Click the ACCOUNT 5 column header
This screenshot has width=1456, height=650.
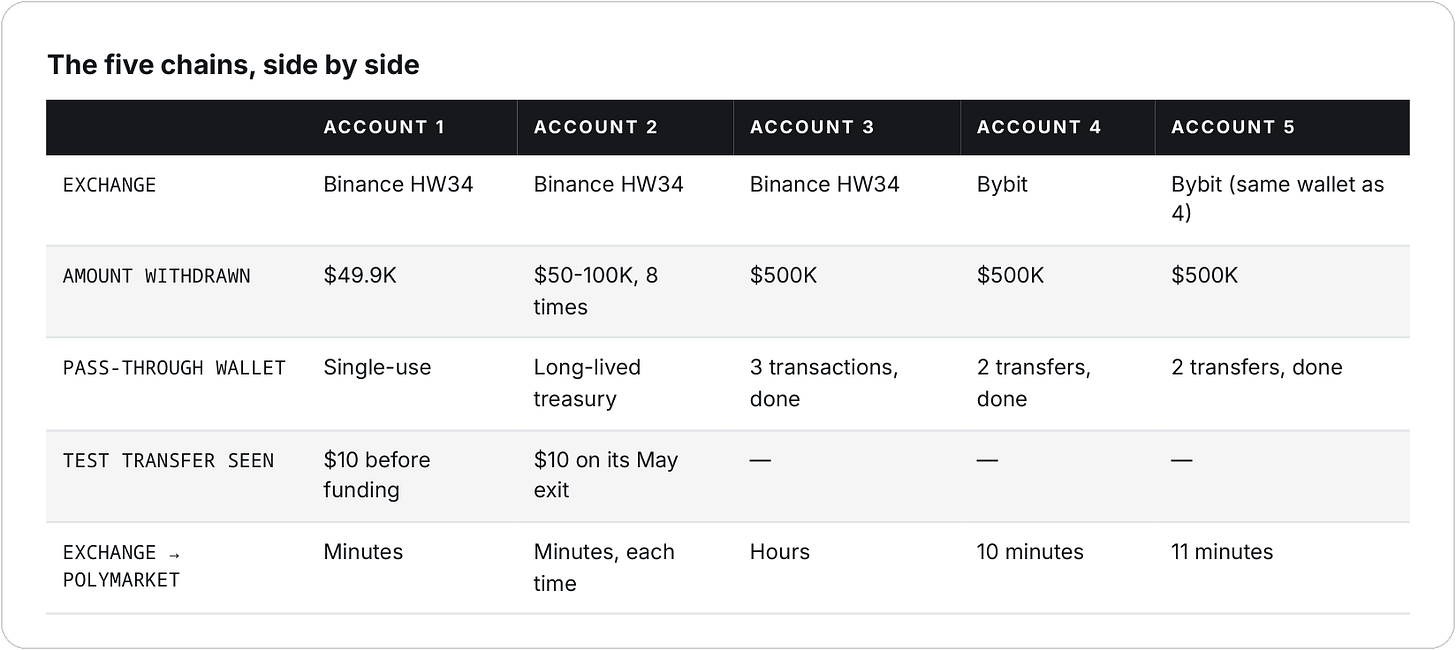point(1233,127)
